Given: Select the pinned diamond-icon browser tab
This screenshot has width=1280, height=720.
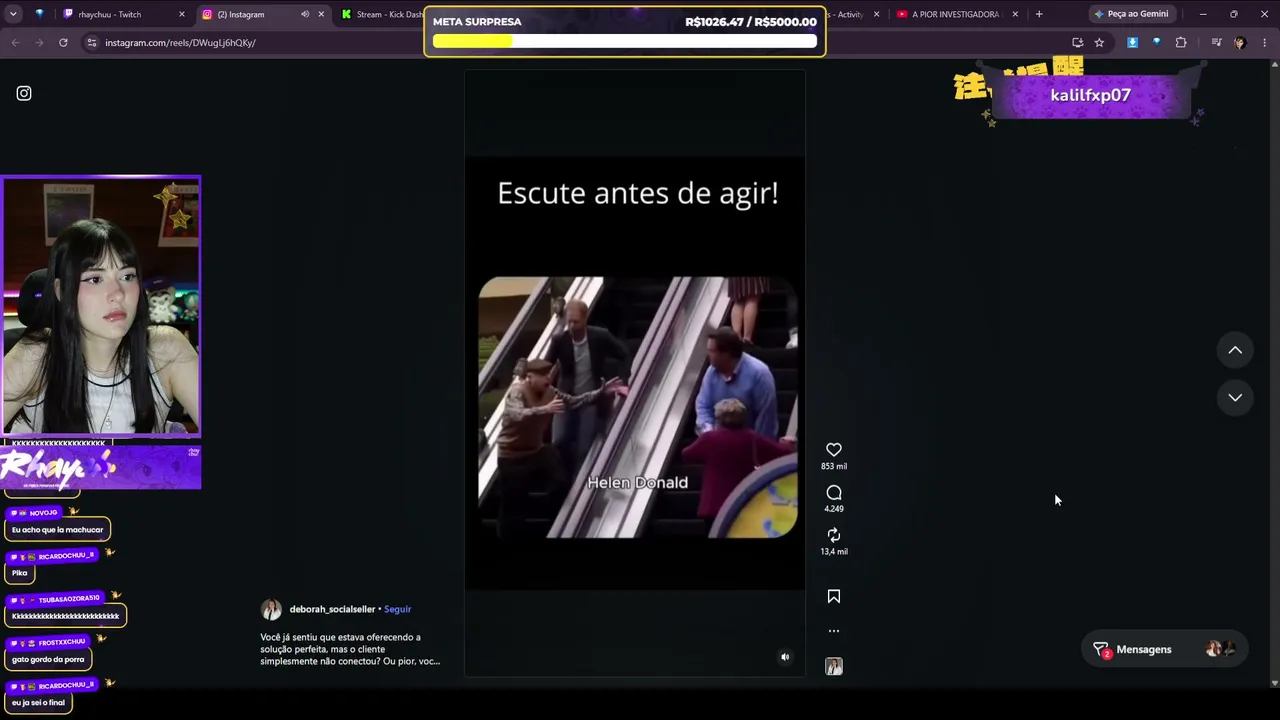Looking at the screenshot, I should click(39, 14).
